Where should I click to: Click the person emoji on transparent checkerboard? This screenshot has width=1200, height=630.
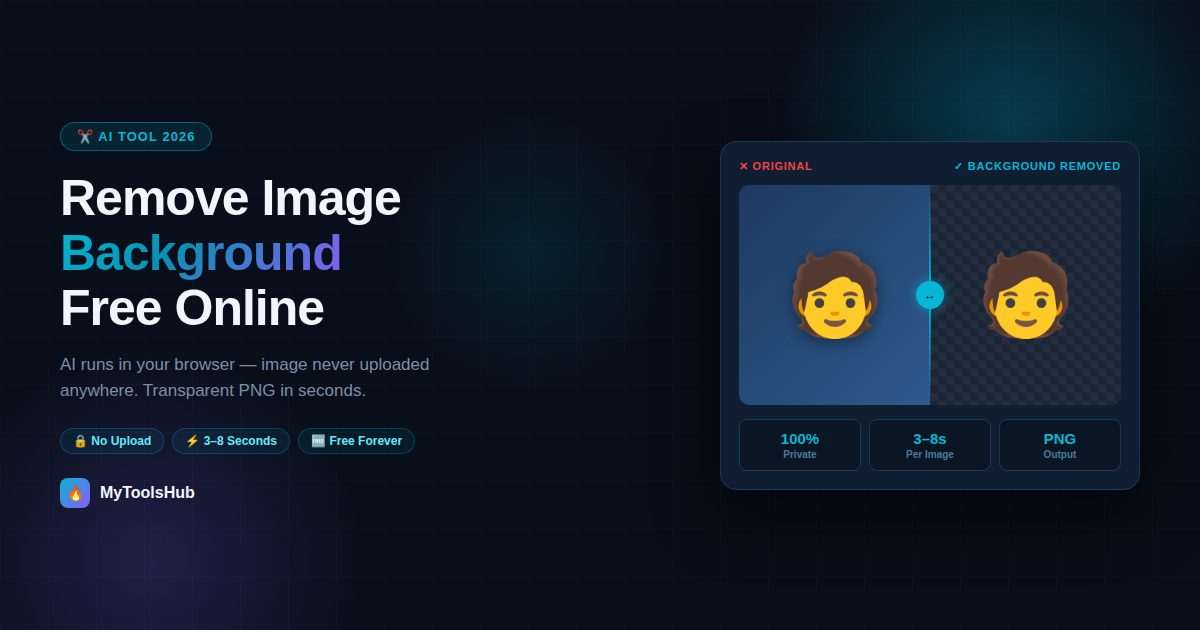[x=1025, y=295]
